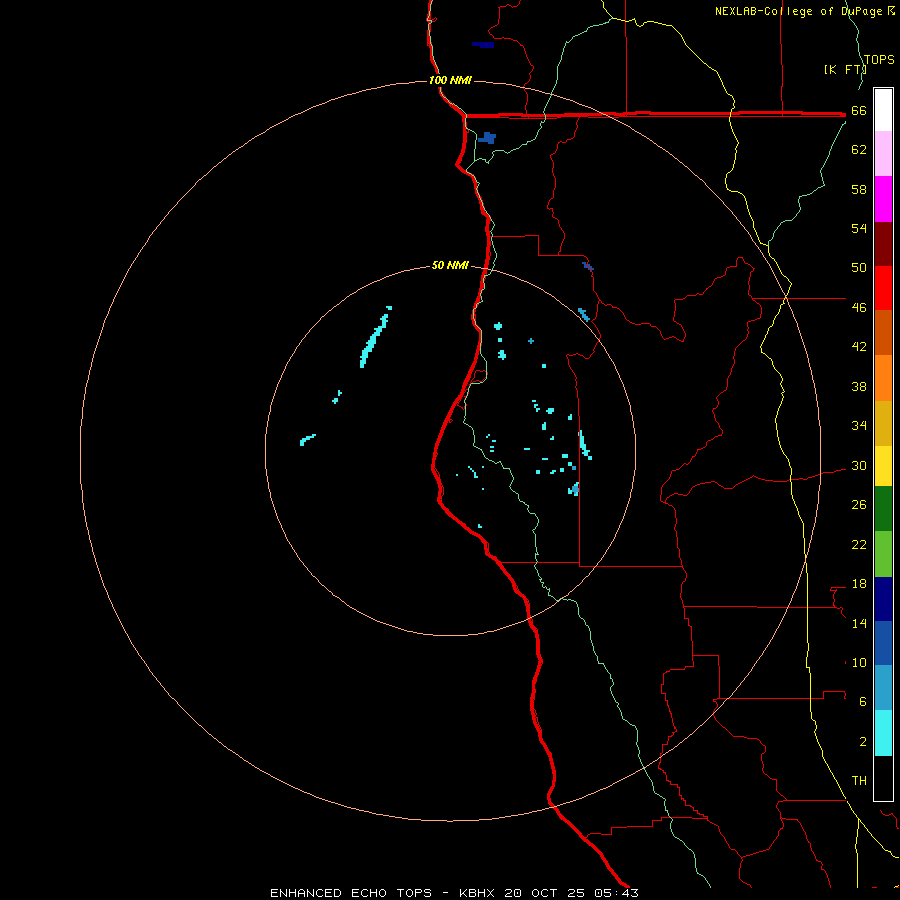Select the magenta legend color band
Screen dimensions: 900x900
(883, 199)
